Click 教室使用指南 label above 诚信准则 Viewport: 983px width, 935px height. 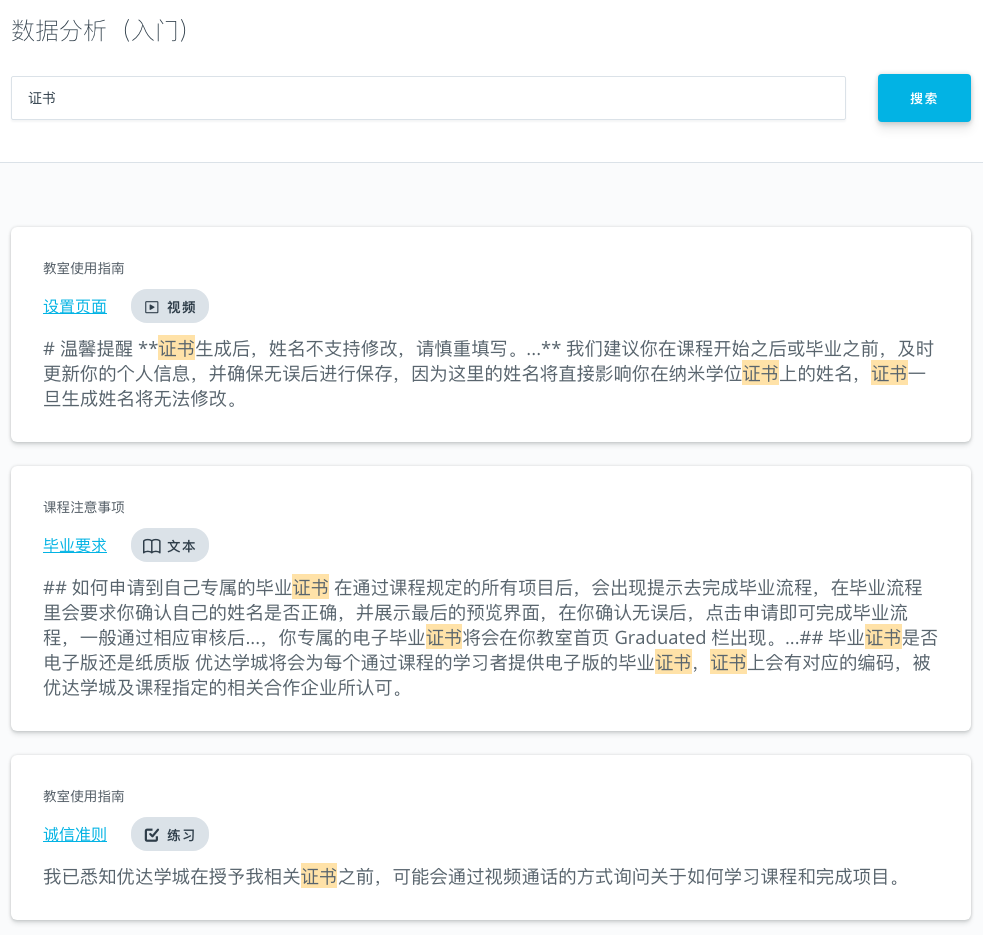84,796
